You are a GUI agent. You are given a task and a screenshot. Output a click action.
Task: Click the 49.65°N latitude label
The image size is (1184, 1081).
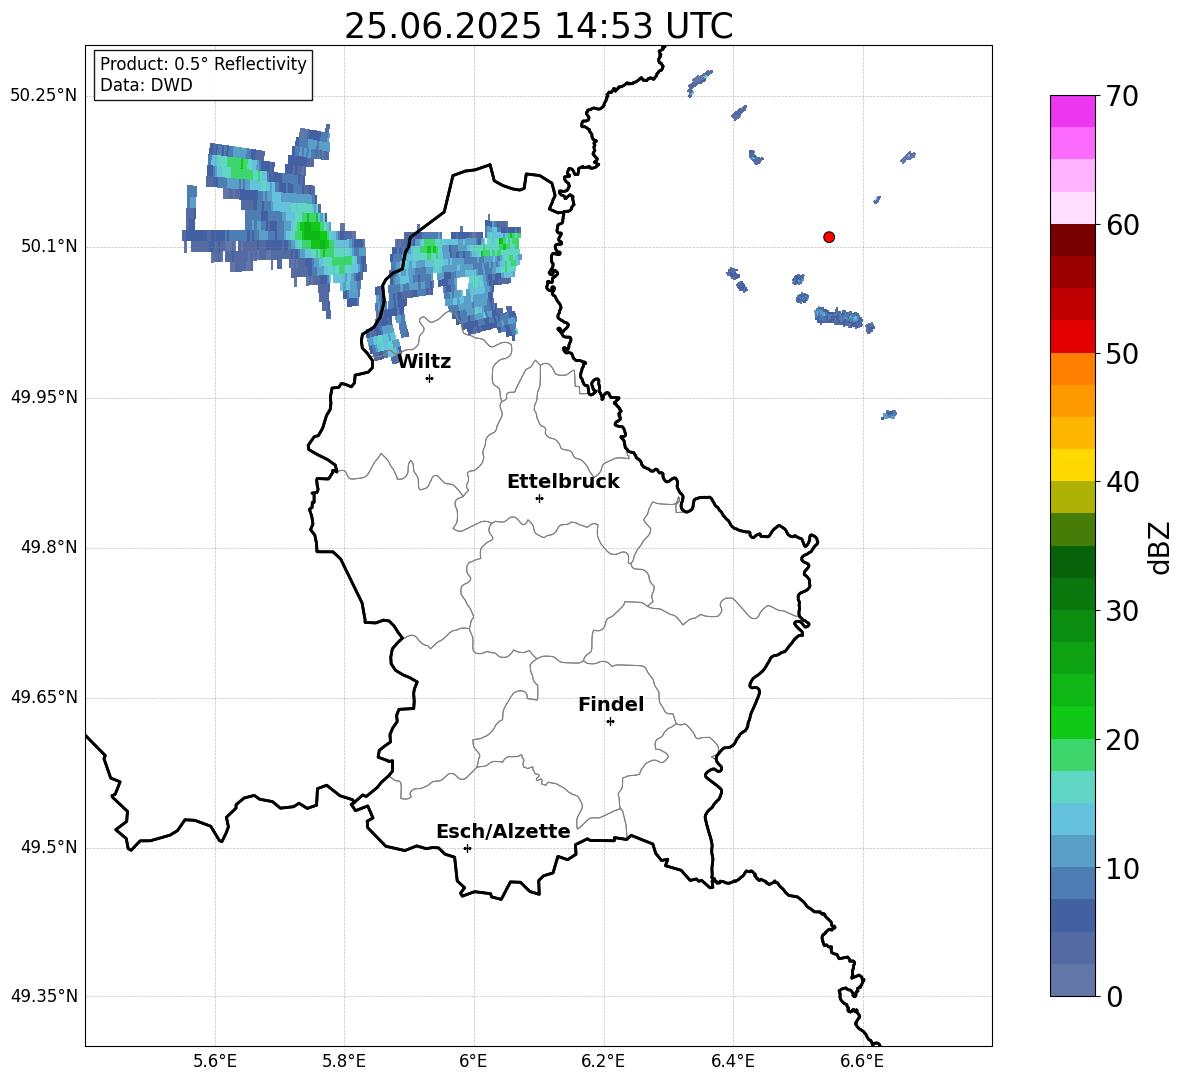[x=44, y=696]
